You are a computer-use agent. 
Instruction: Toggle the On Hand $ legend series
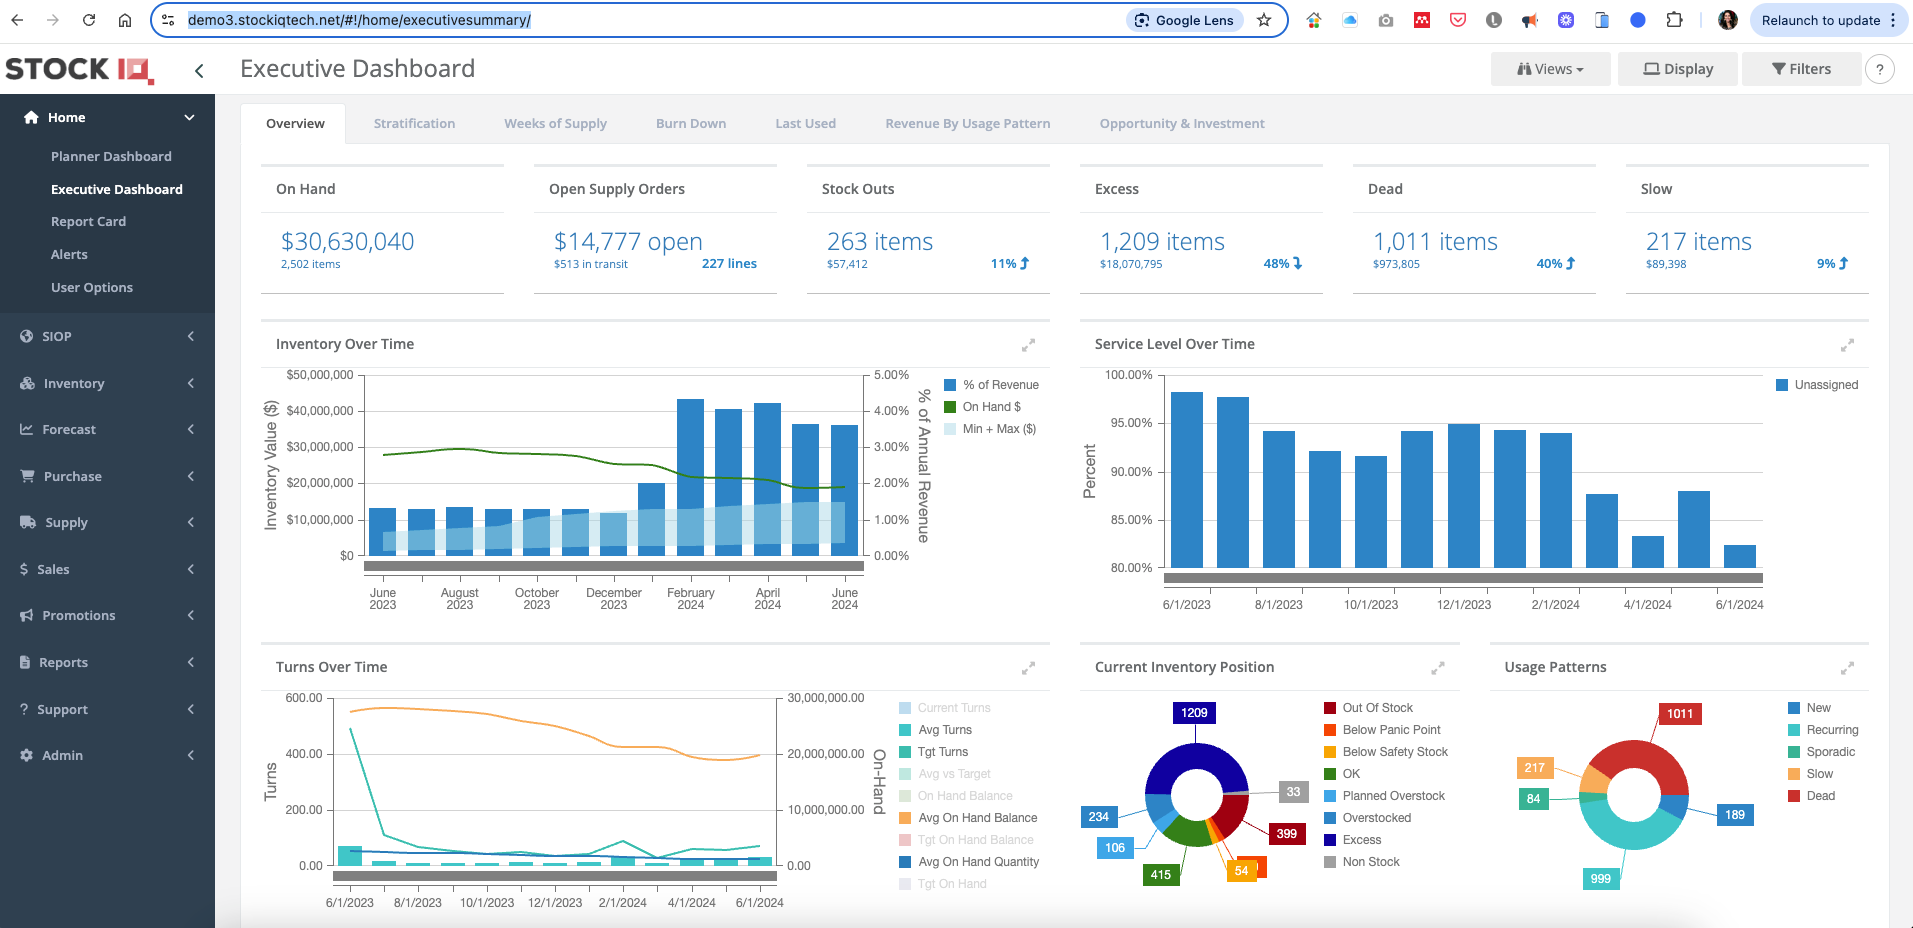990,407
